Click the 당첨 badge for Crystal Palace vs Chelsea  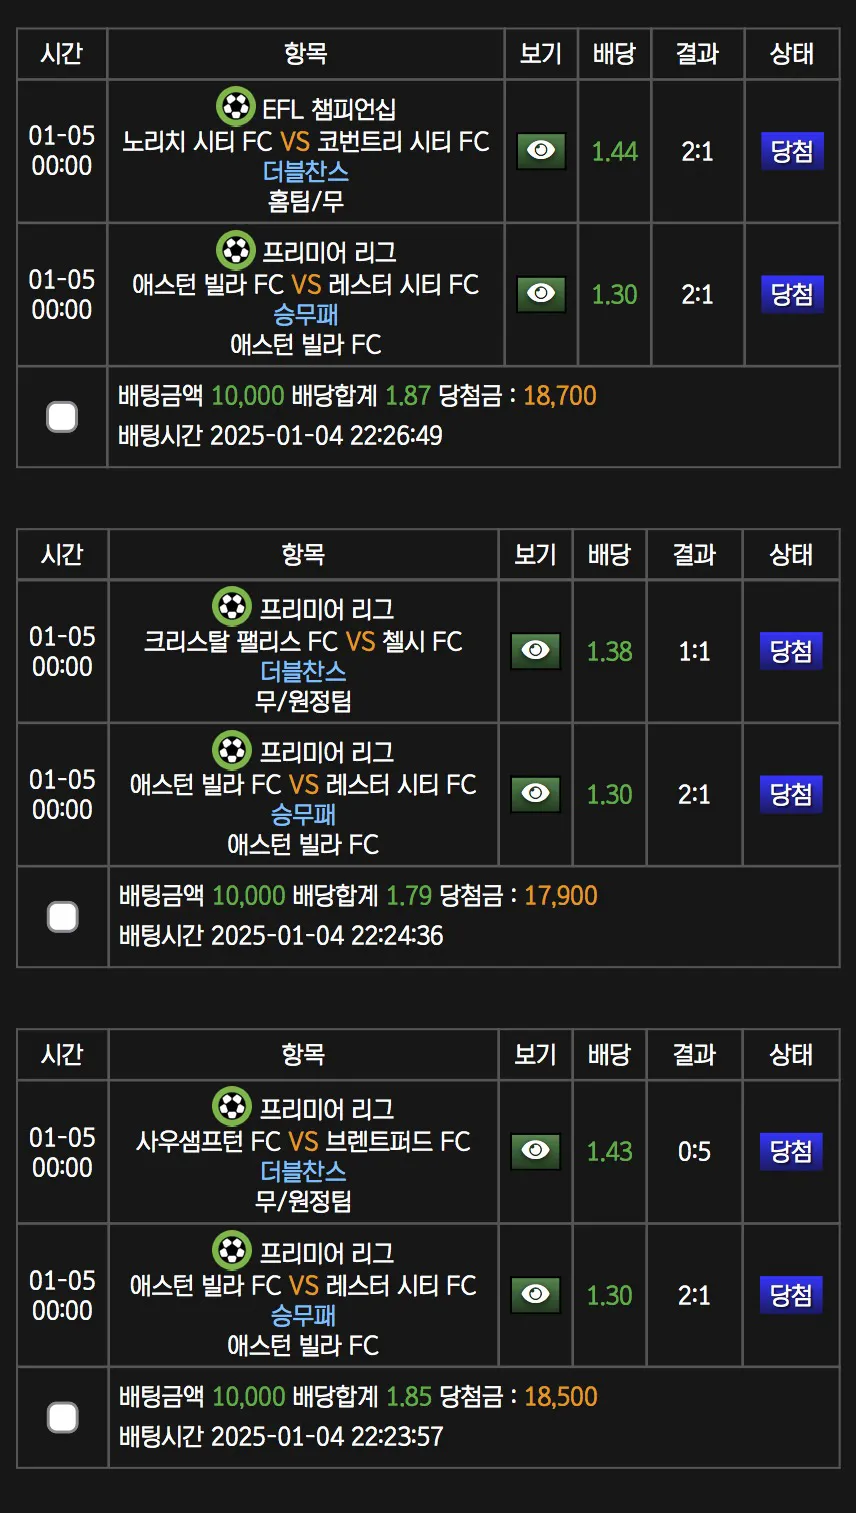[x=791, y=651]
